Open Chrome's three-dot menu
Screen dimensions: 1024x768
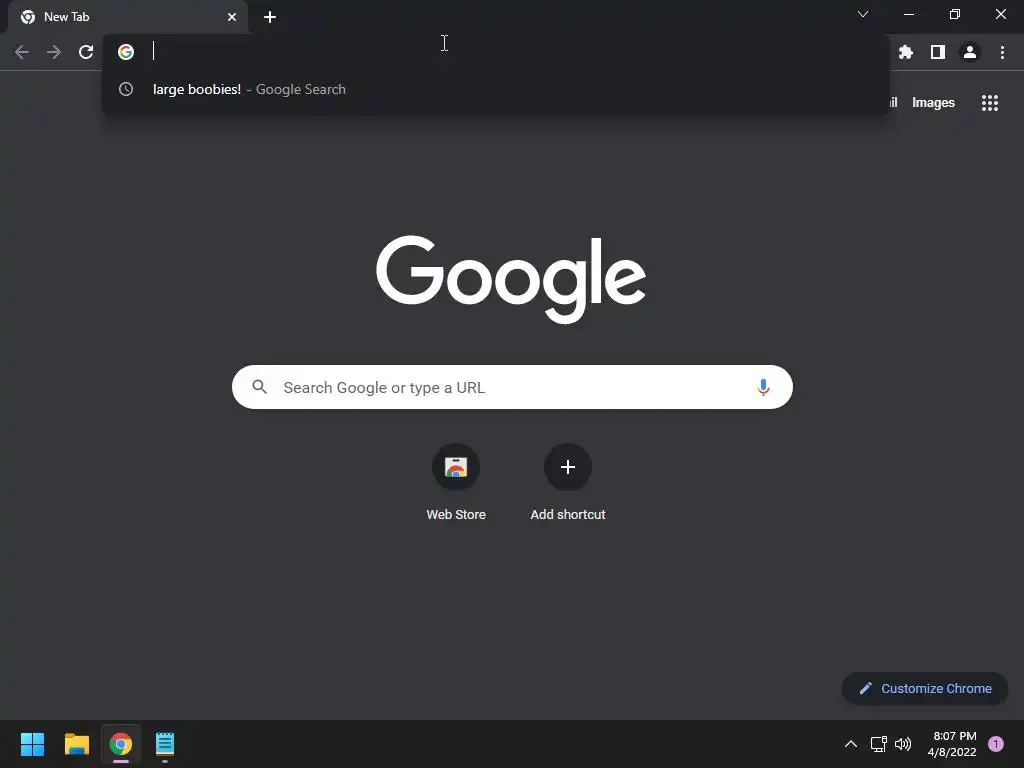(x=1002, y=52)
